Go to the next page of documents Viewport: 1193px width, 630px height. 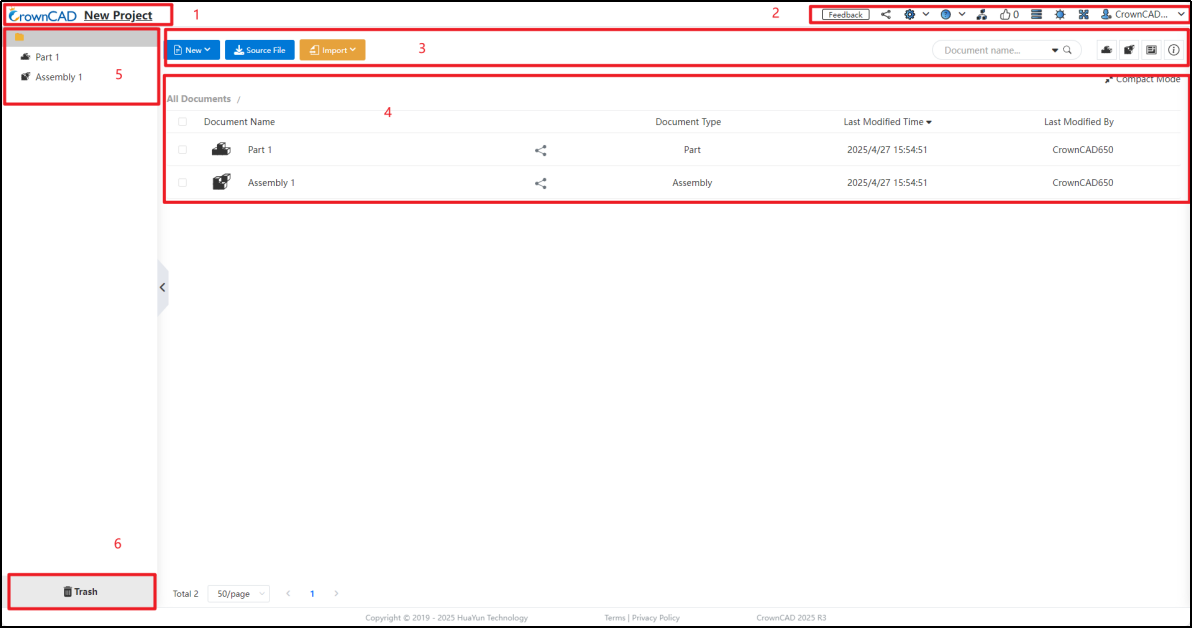click(x=336, y=593)
